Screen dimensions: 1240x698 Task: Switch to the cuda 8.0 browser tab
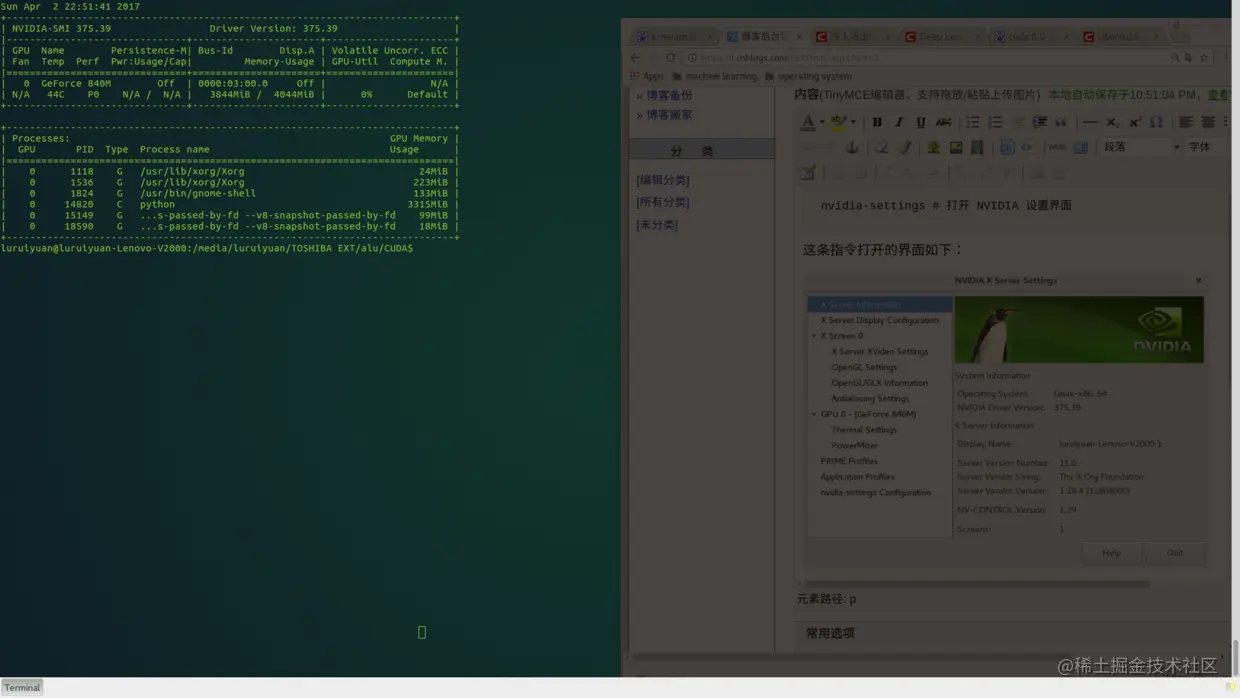coord(1023,36)
